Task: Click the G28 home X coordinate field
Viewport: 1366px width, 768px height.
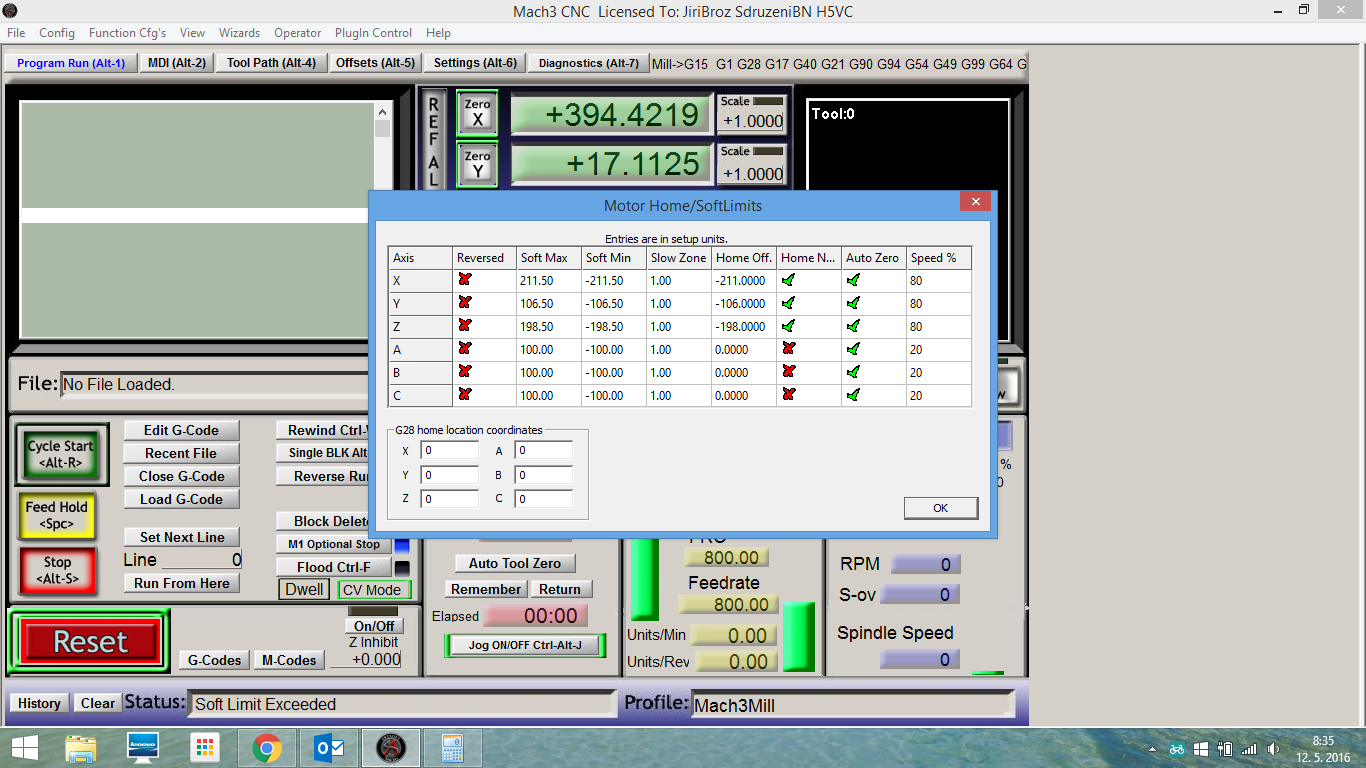Action: pos(450,450)
